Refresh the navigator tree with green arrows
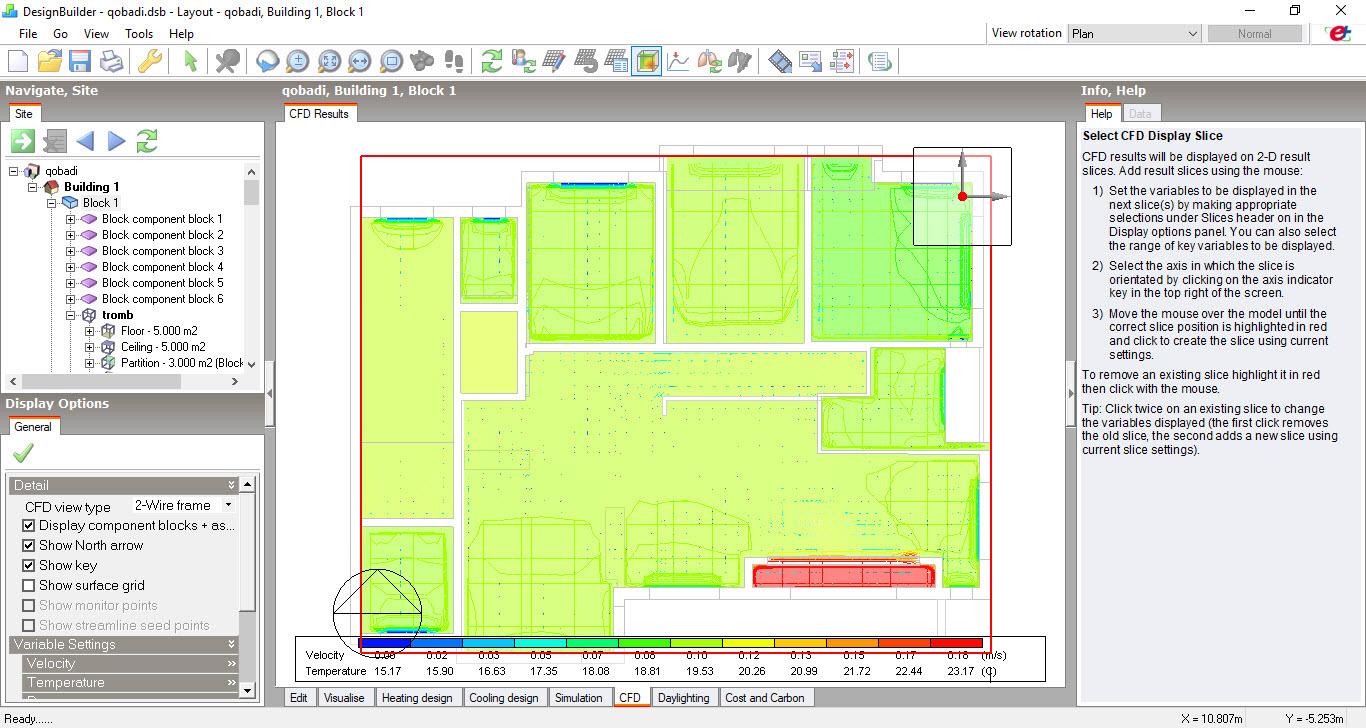 pyautogui.click(x=147, y=141)
